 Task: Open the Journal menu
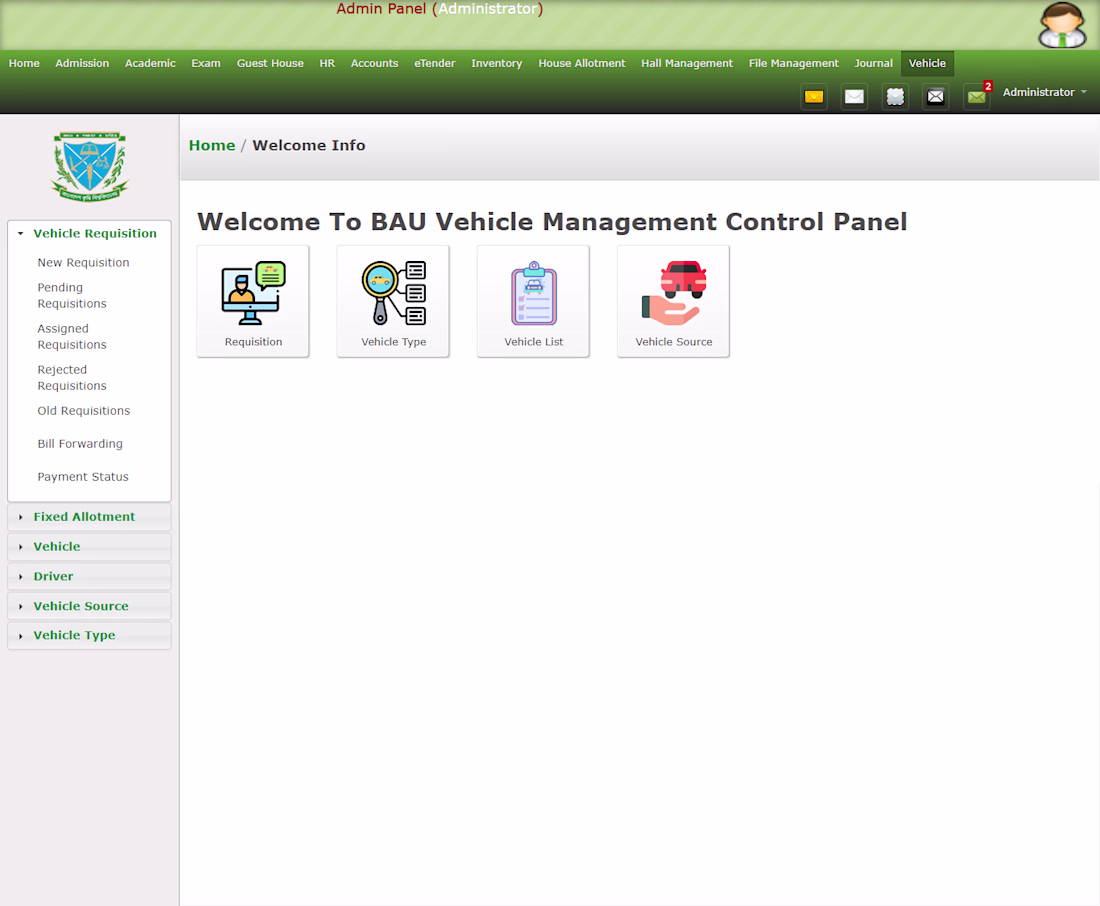click(x=873, y=63)
